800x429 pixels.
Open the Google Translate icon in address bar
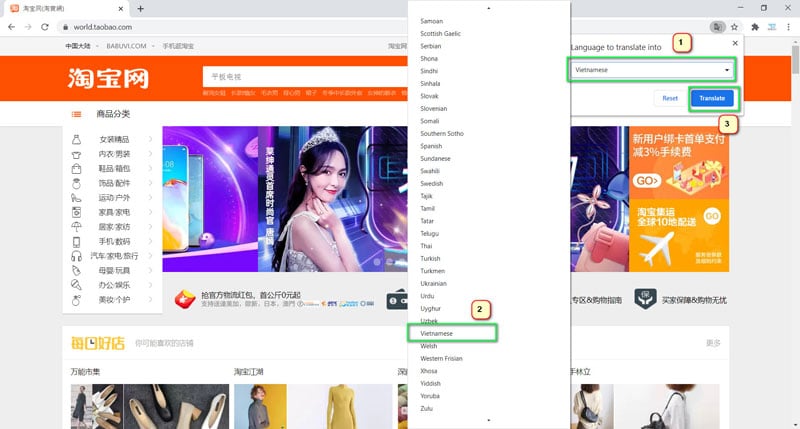(717, 27)
